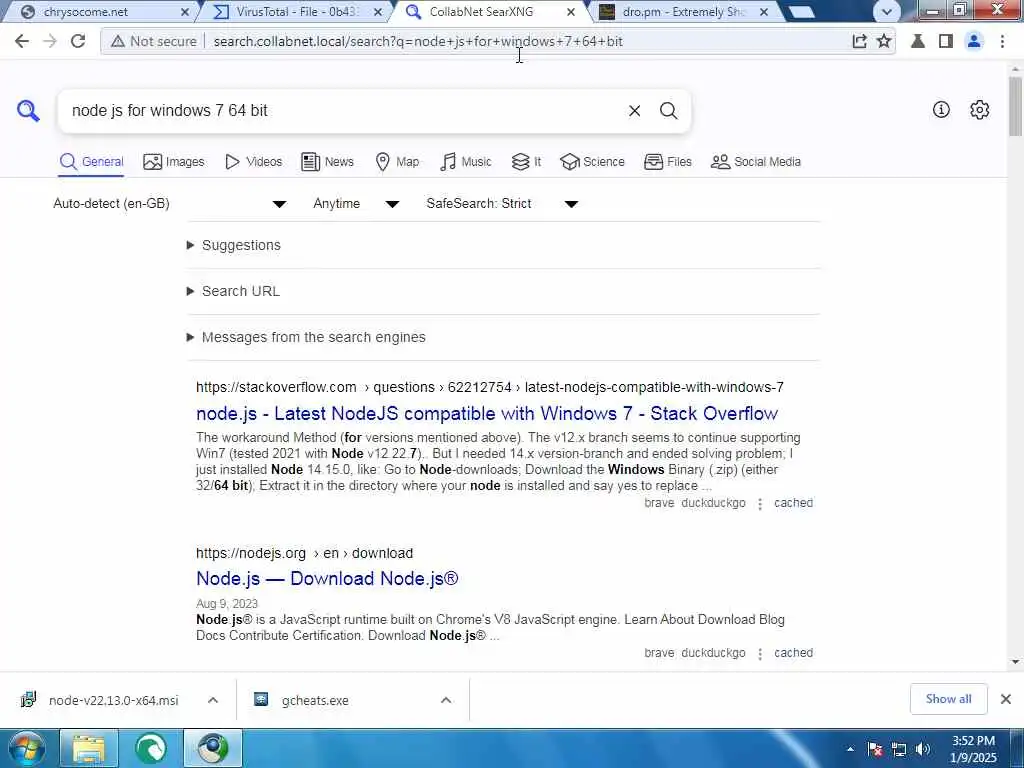Viewport: 1024px width, 768px height.
Task: Open the Windows Start menu
Action: 26,748
